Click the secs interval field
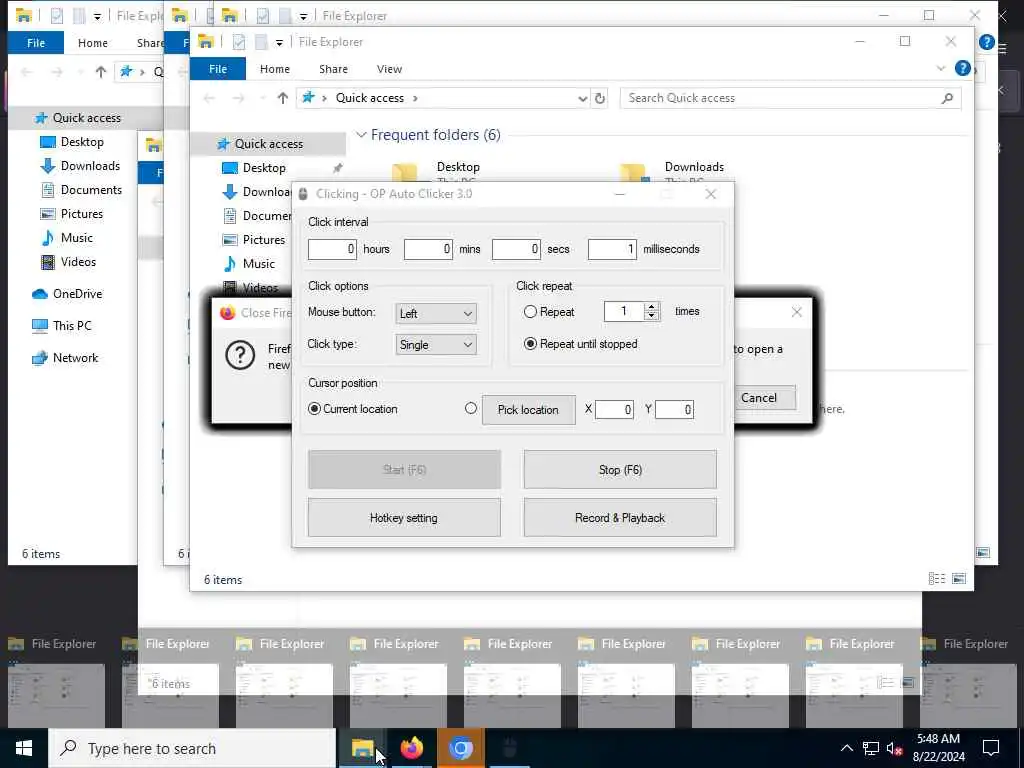Screen dimensions: 1024x768 [x=517, y=249]
